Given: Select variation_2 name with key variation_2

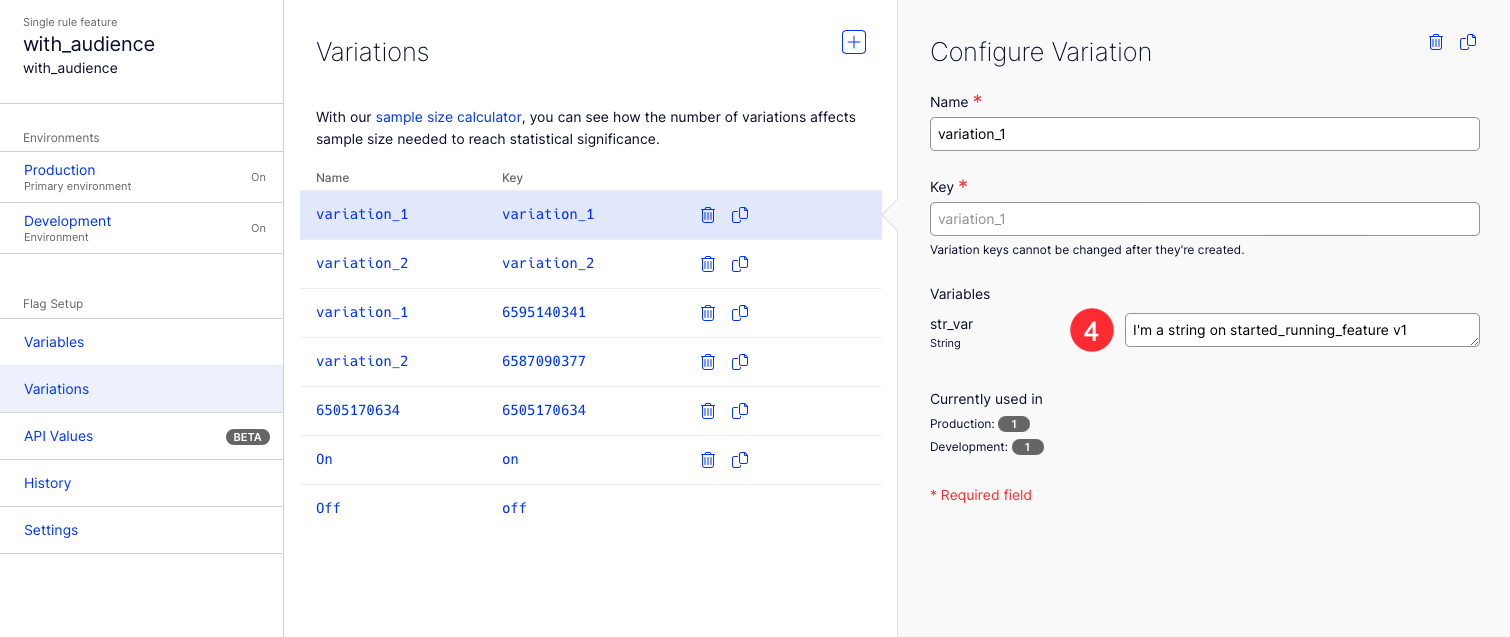Looking at the screenshot, I should pos(362,263).
